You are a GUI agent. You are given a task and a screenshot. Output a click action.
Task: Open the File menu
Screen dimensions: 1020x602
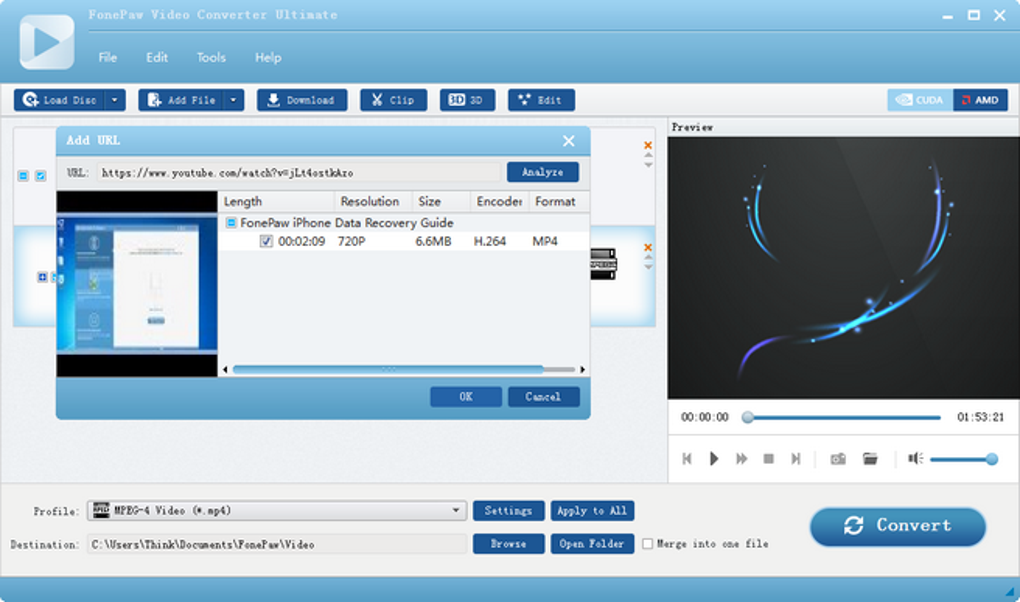tap(107, 57)
